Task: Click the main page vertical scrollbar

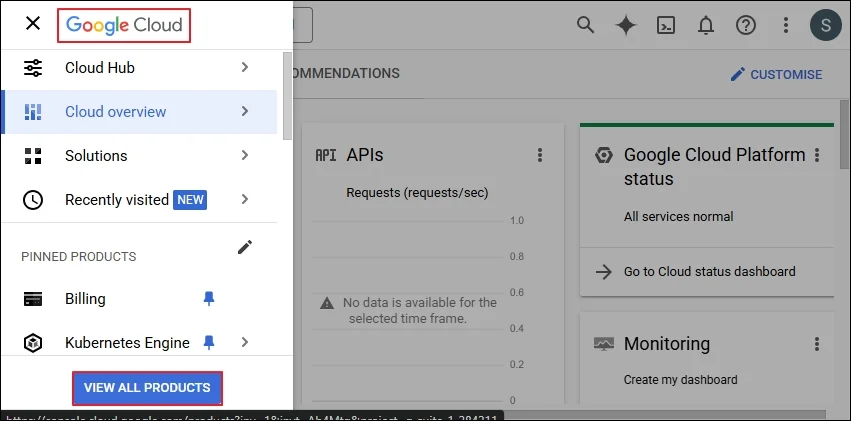Action: coord(846,136)
